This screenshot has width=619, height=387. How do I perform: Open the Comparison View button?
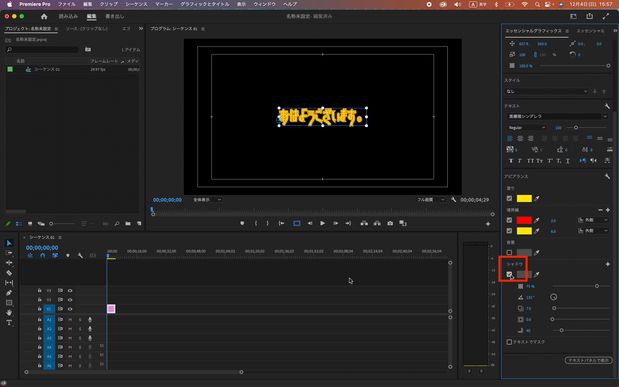tap(403, 224)
